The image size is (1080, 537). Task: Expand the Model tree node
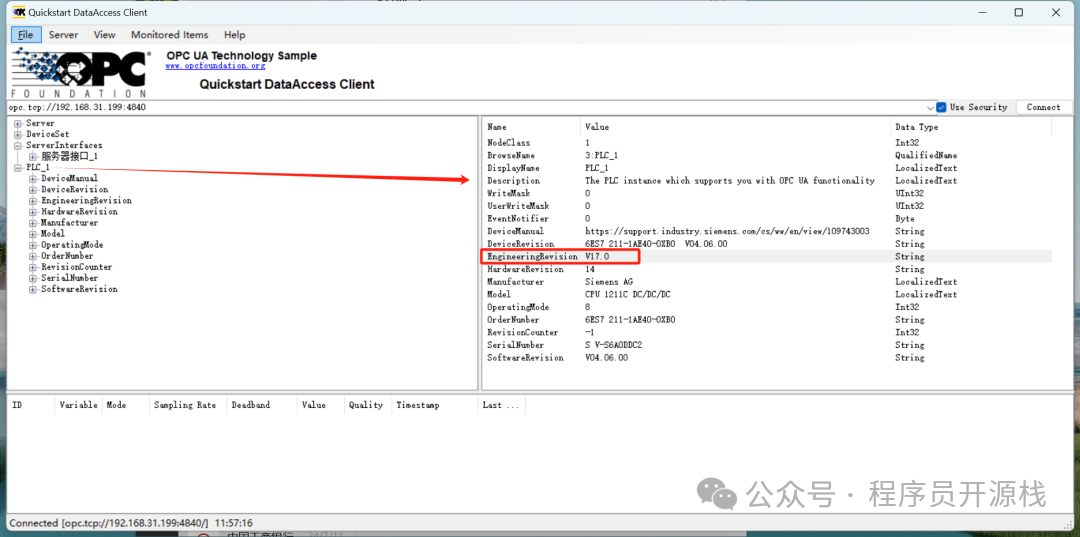click(32, 233)
